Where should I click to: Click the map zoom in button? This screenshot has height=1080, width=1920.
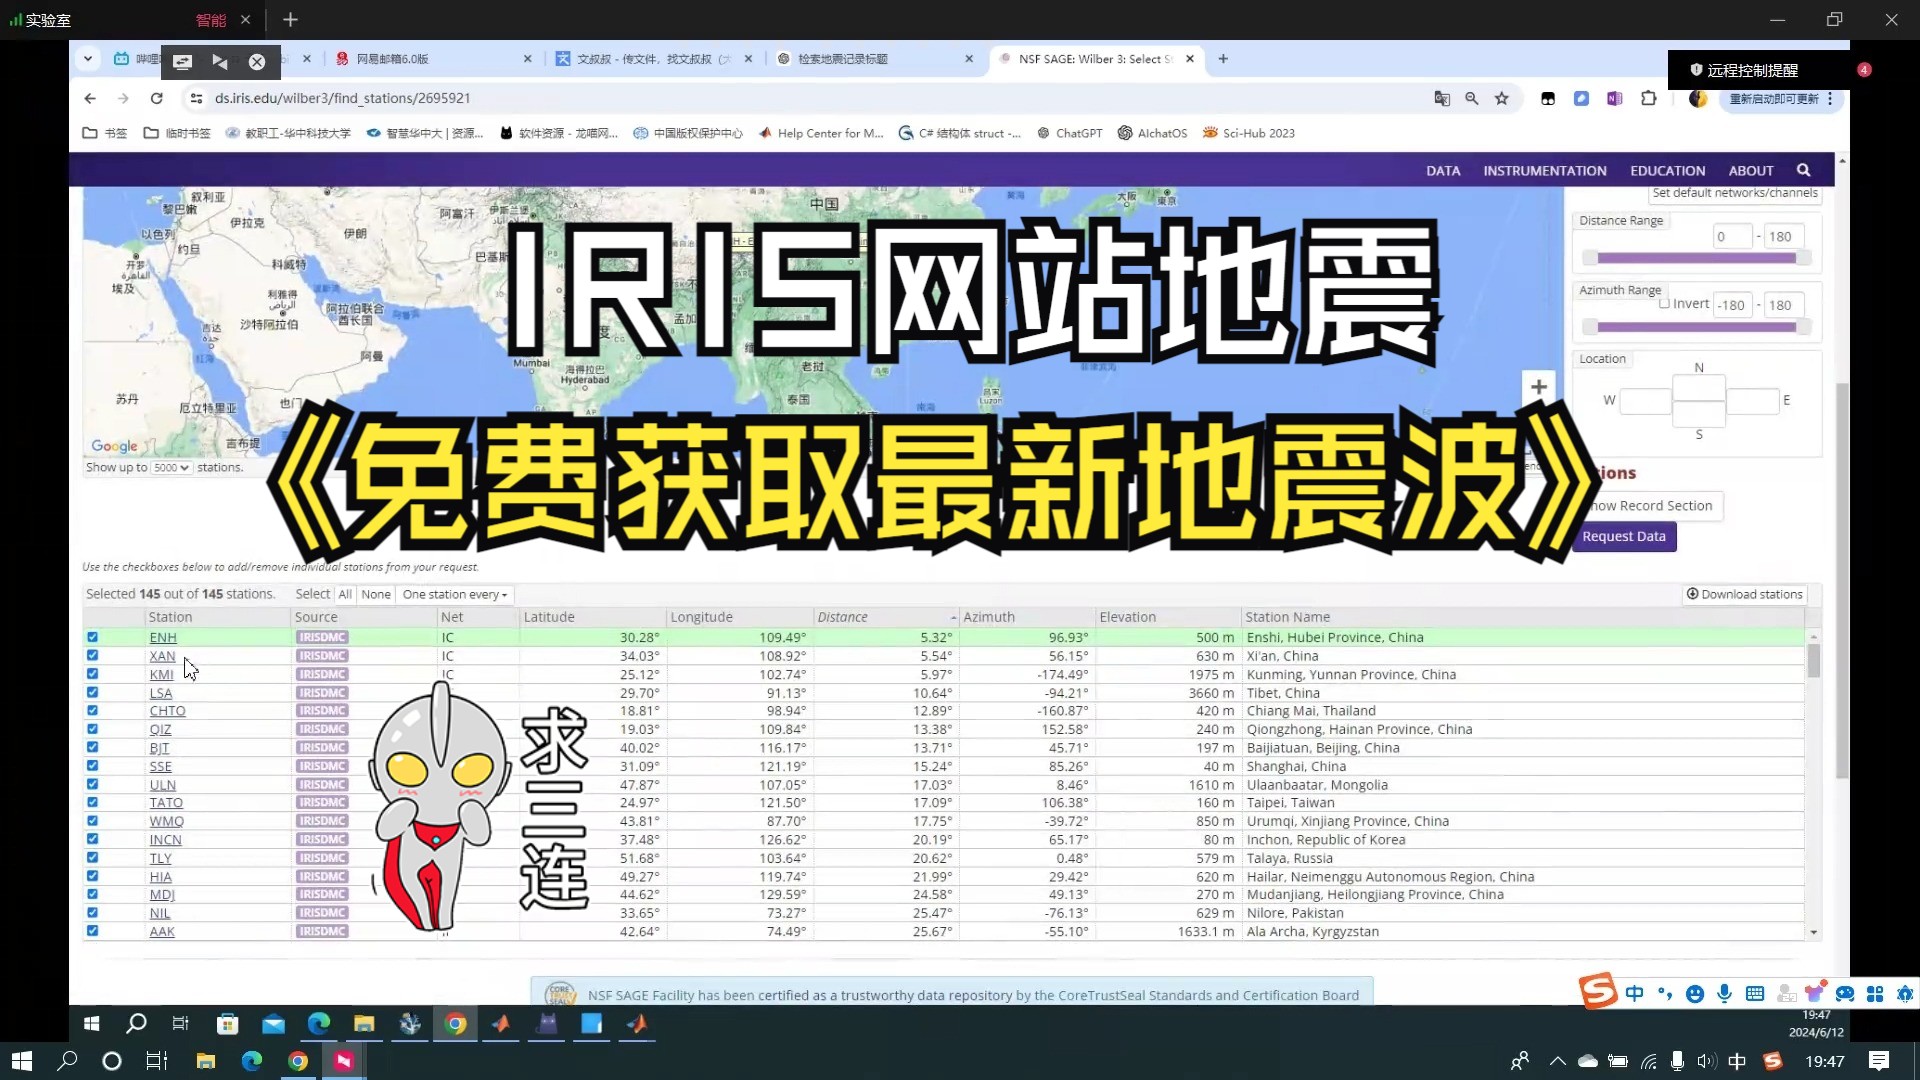(1539, 385)
